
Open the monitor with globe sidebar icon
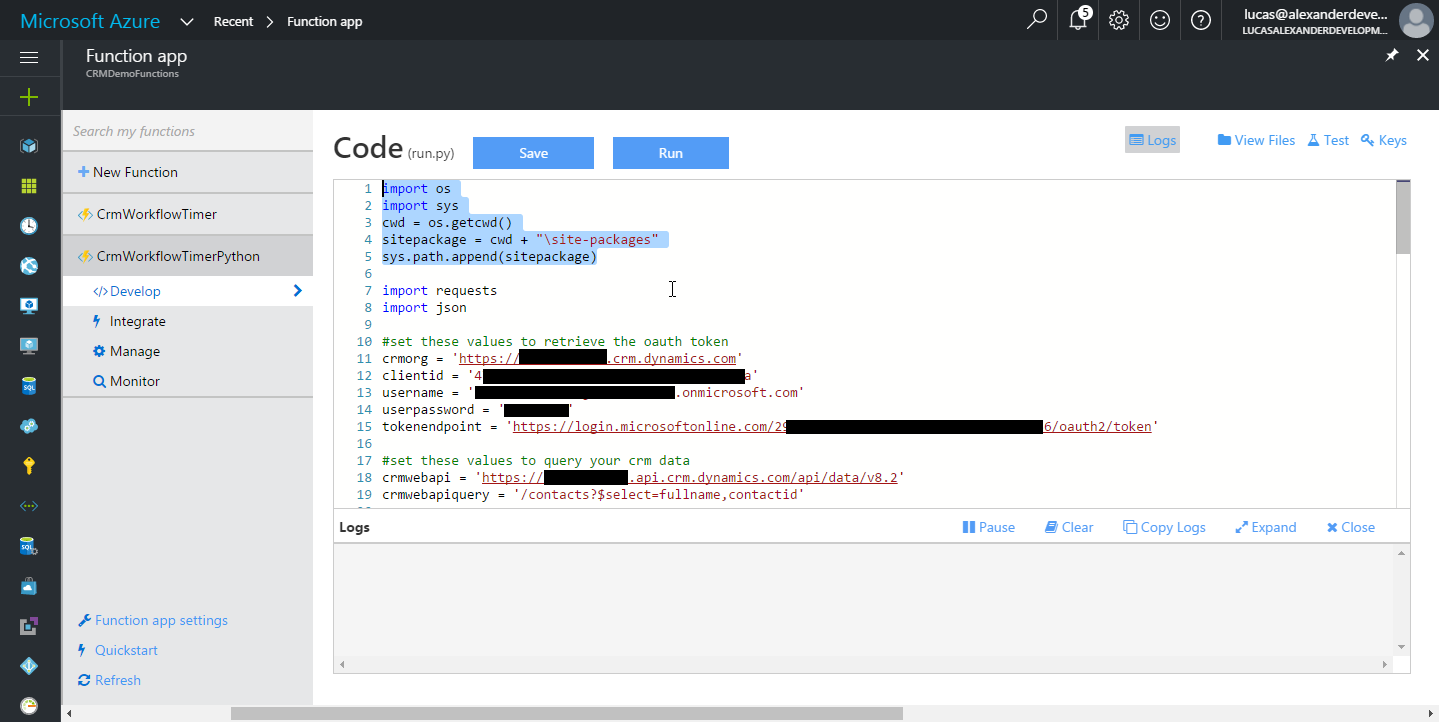(29, 346)
